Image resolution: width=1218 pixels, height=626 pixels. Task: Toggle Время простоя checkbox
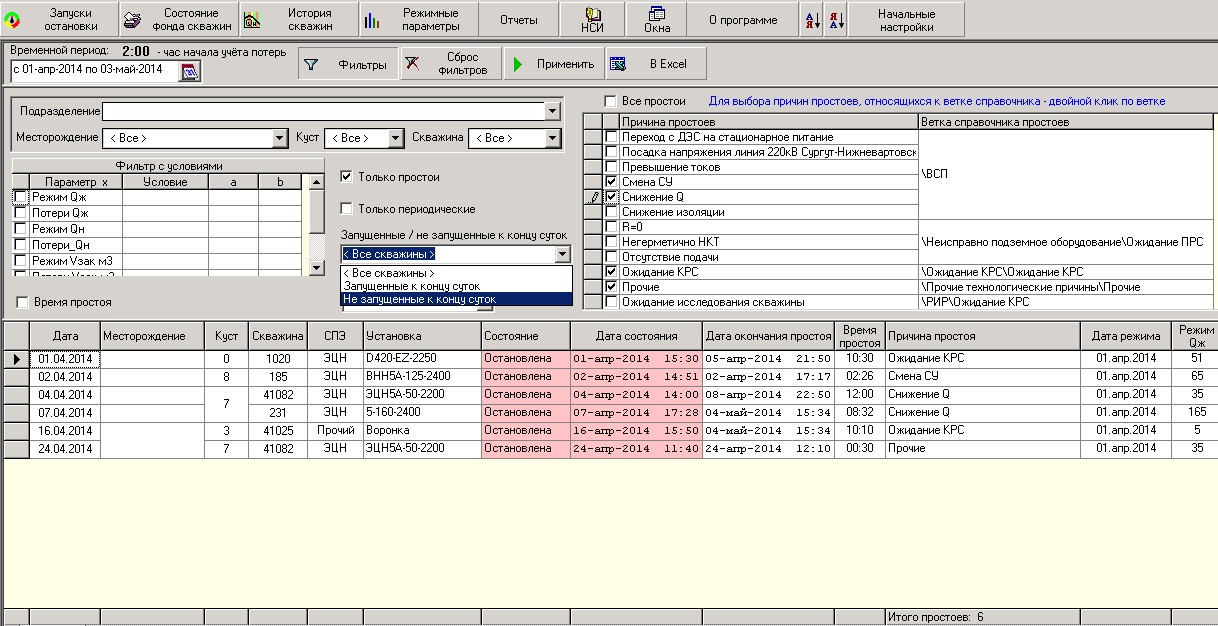point(23,302)
